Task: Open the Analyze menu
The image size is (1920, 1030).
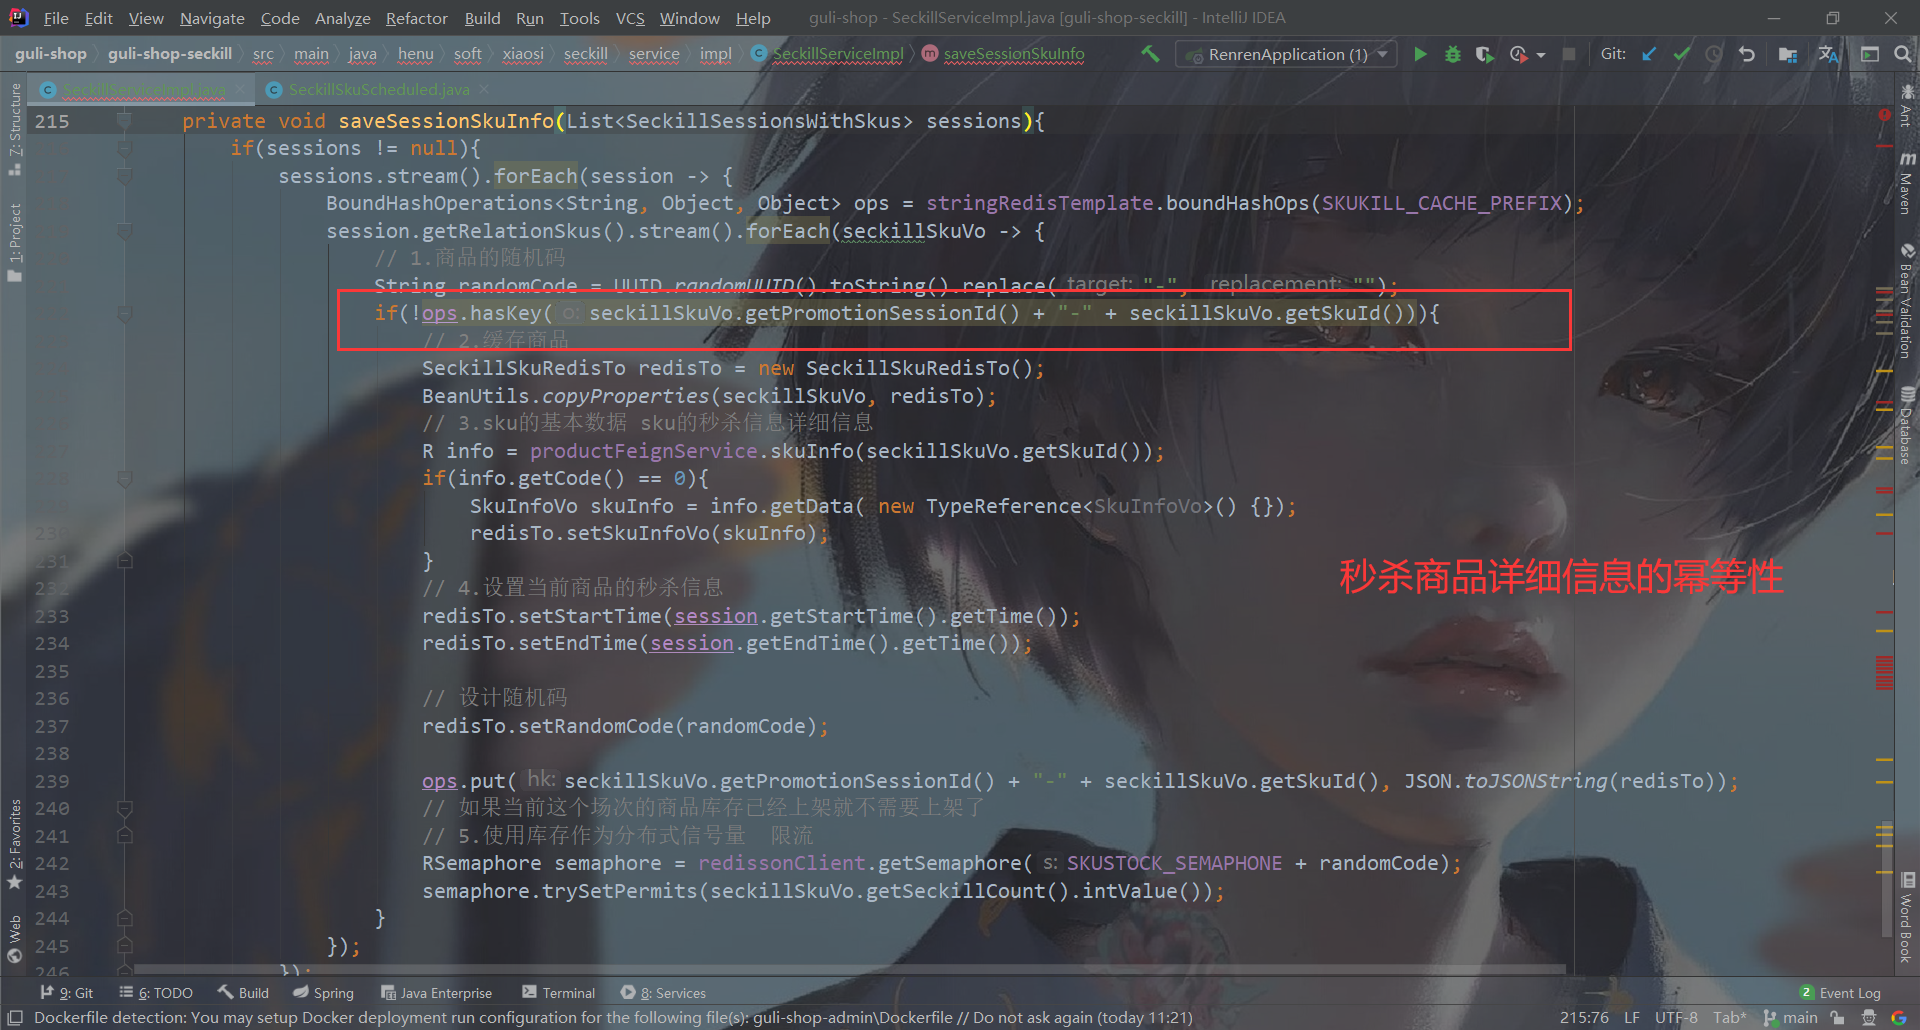Action: (x=343, y=18)
